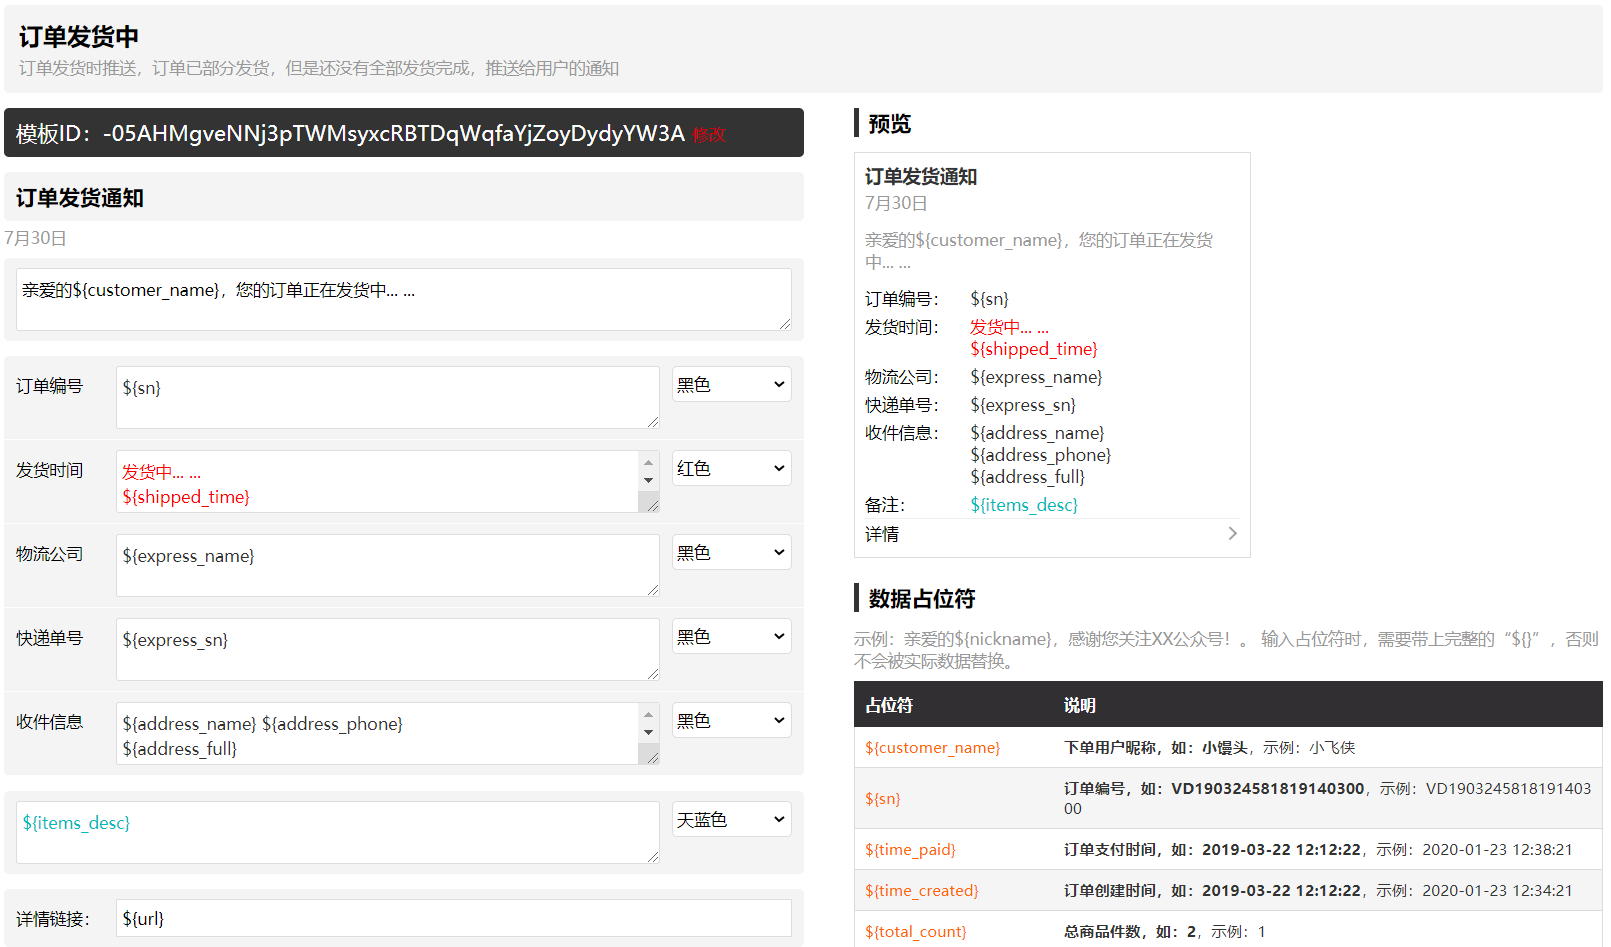Click into the greeting textarea starting with 亲爱的
Image resolution: width=1611 pixels, height=947 pixels.
[x=403, y=299]
